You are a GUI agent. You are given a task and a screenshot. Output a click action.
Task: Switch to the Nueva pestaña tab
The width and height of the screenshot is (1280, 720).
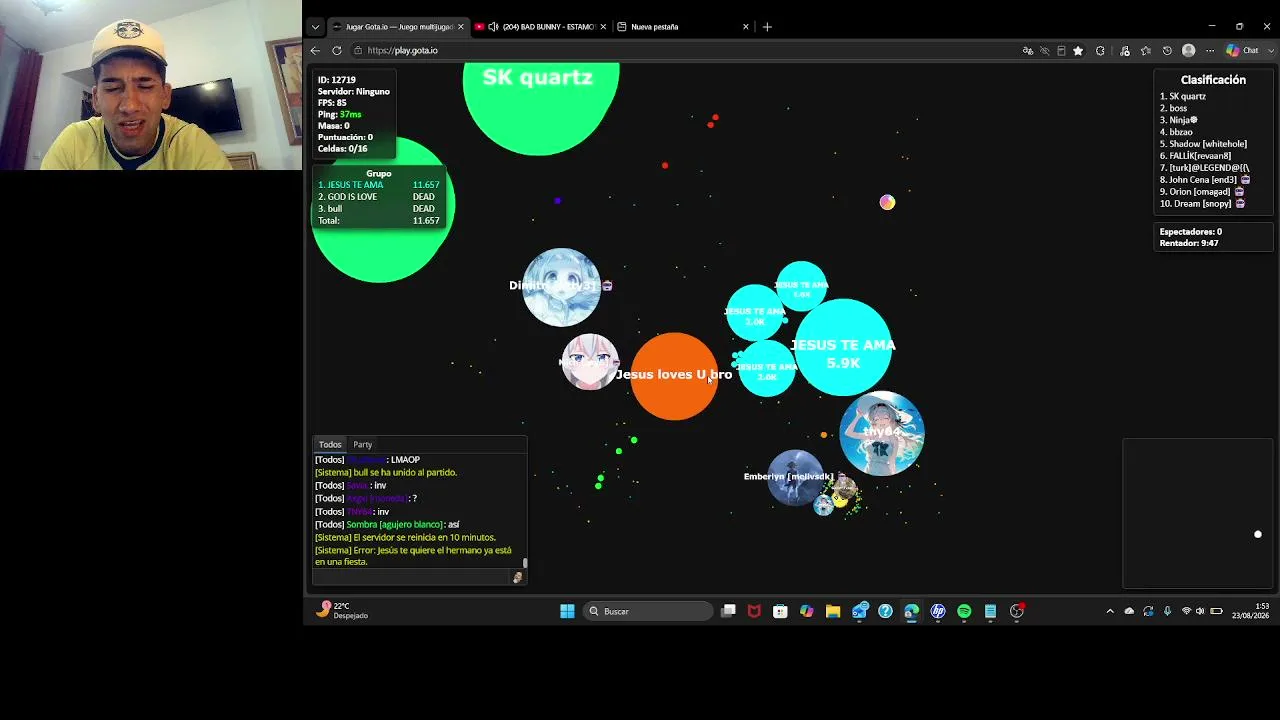tap(683, 27)
